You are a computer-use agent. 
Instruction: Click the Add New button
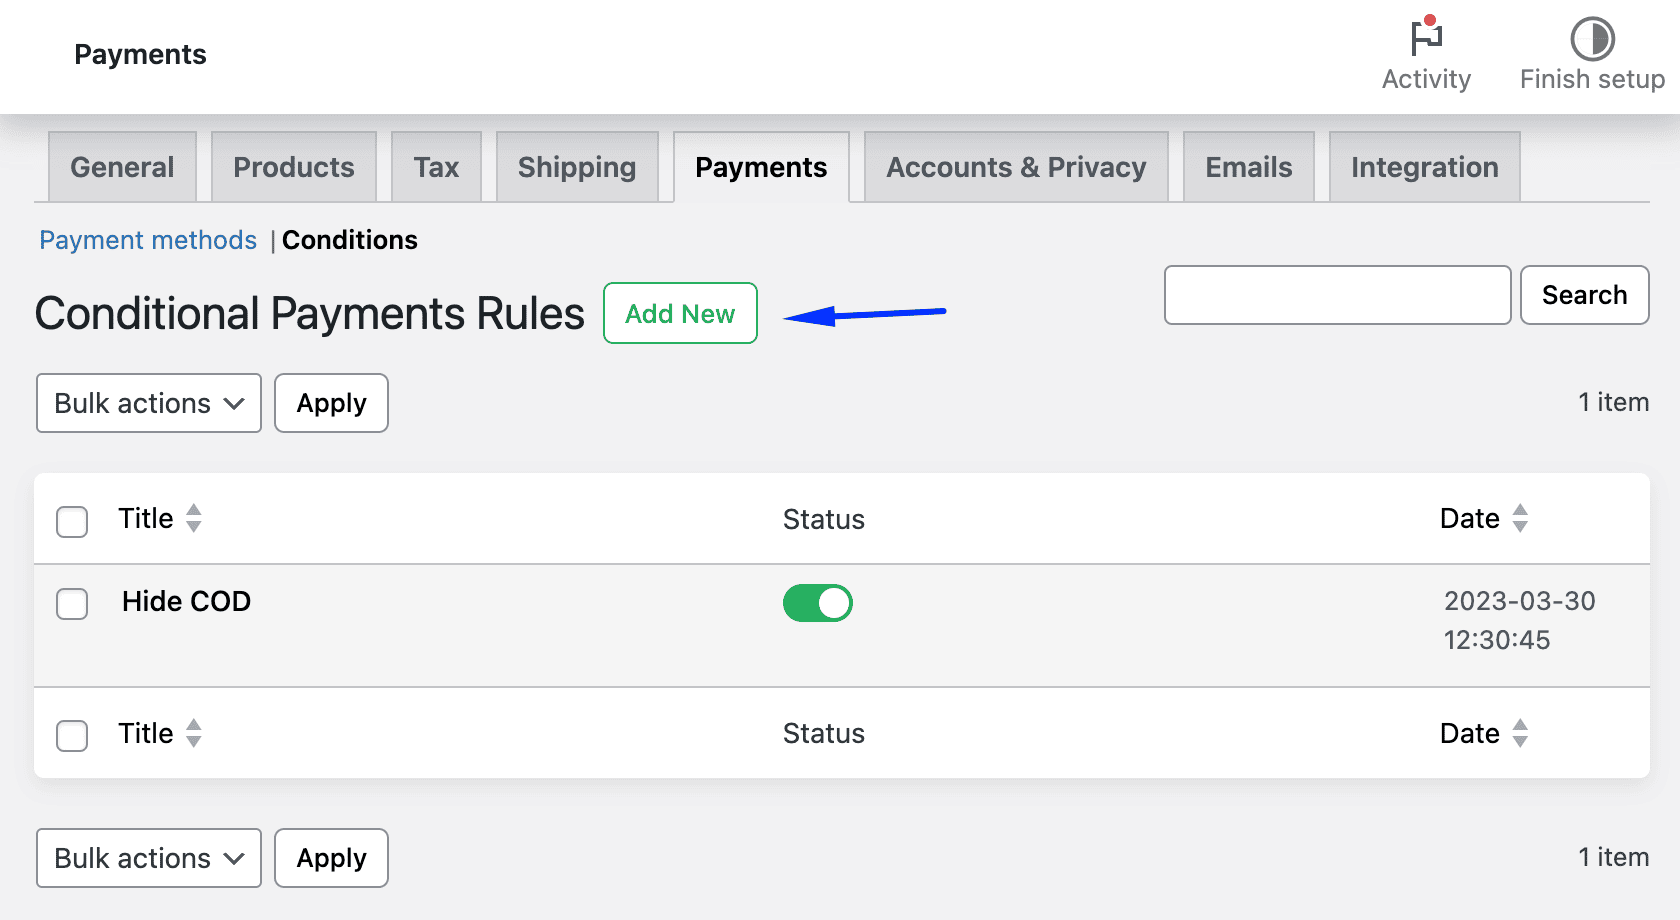point(680,313)
